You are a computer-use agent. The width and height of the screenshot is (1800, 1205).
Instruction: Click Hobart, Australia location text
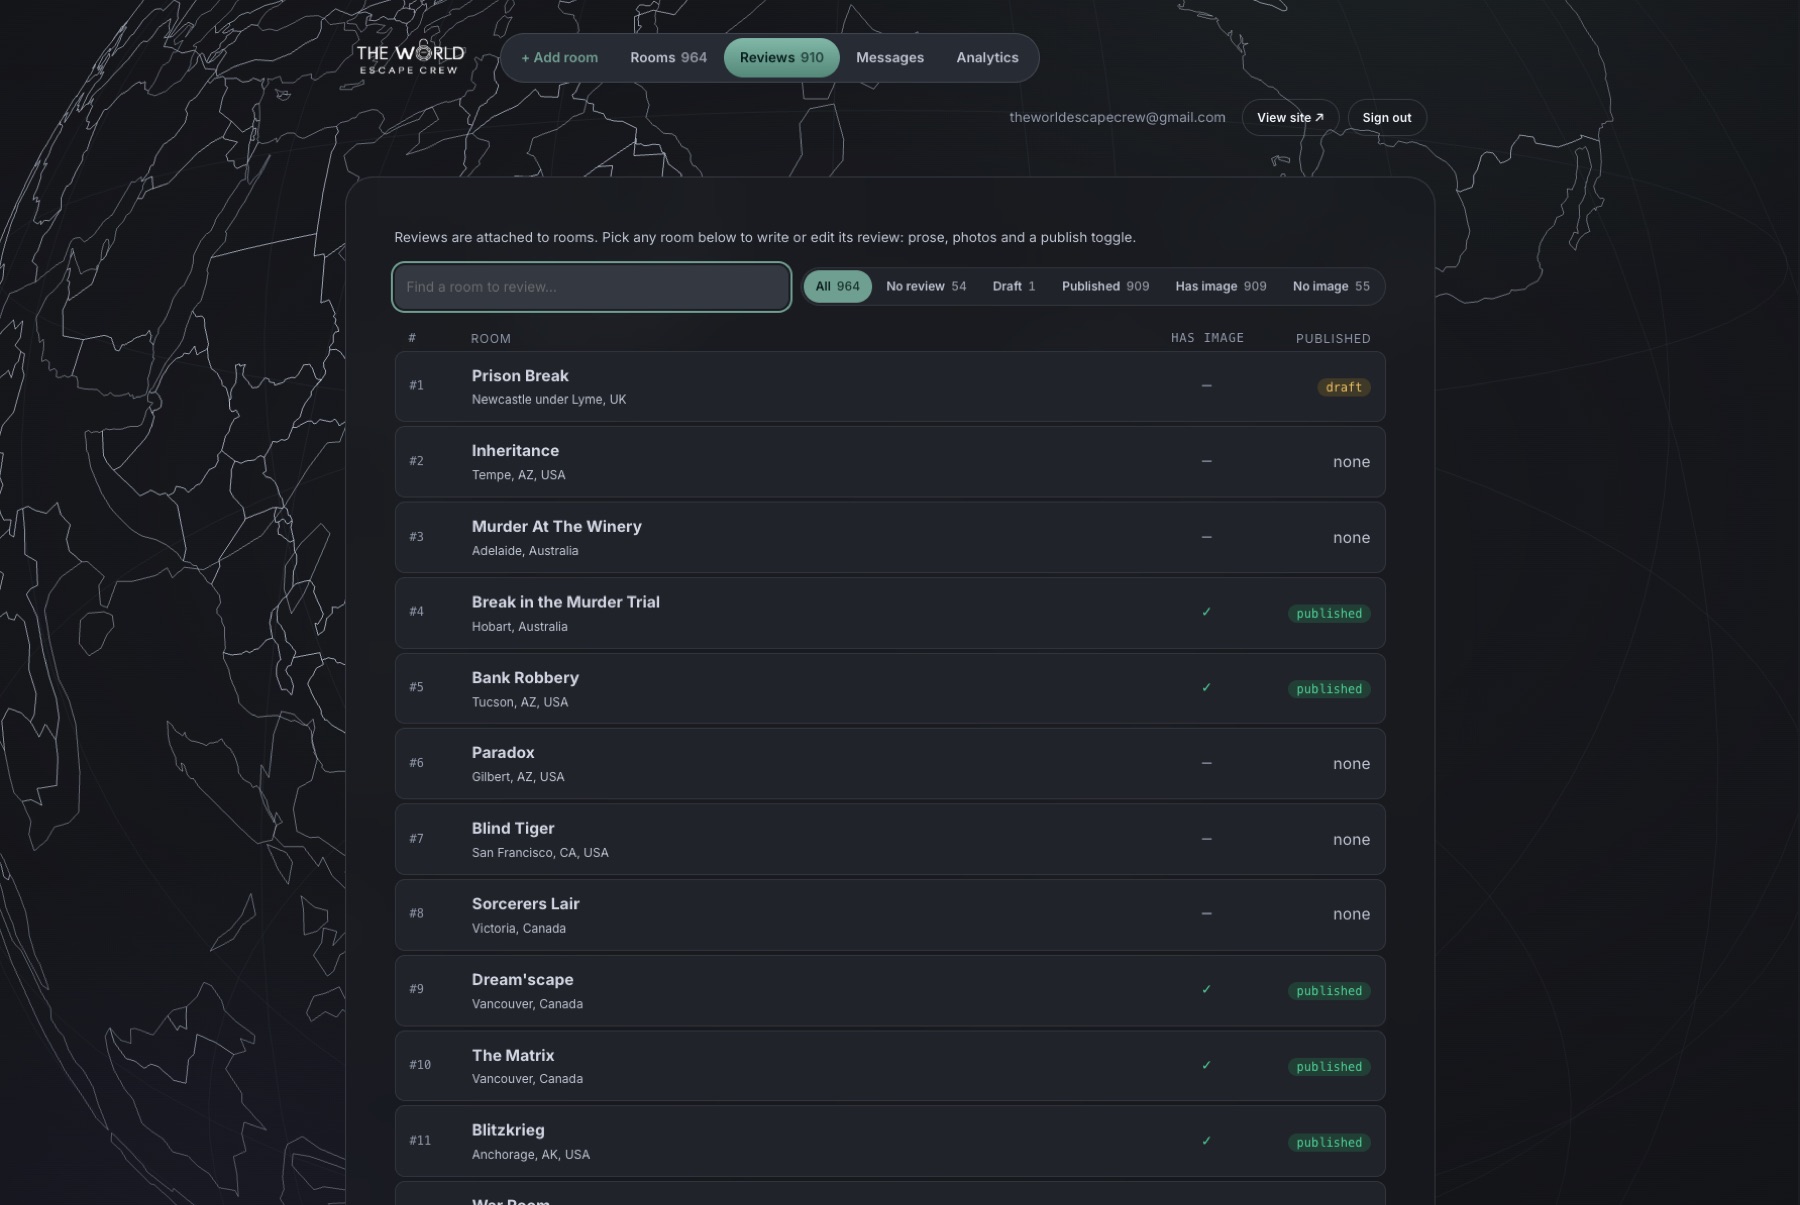click(519, 627)
